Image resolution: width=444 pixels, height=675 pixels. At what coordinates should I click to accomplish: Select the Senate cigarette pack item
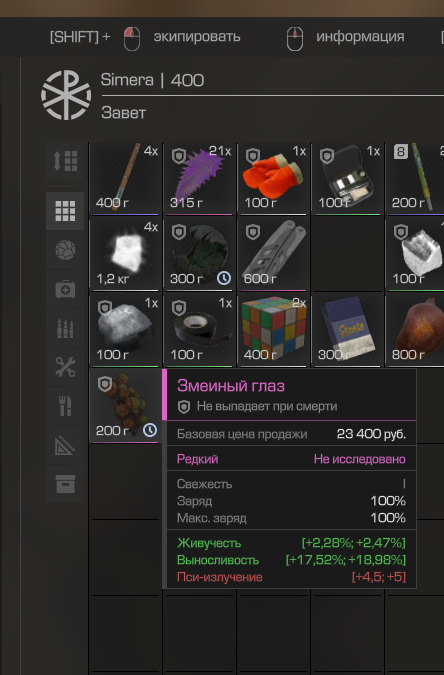(x=348, y=331)
